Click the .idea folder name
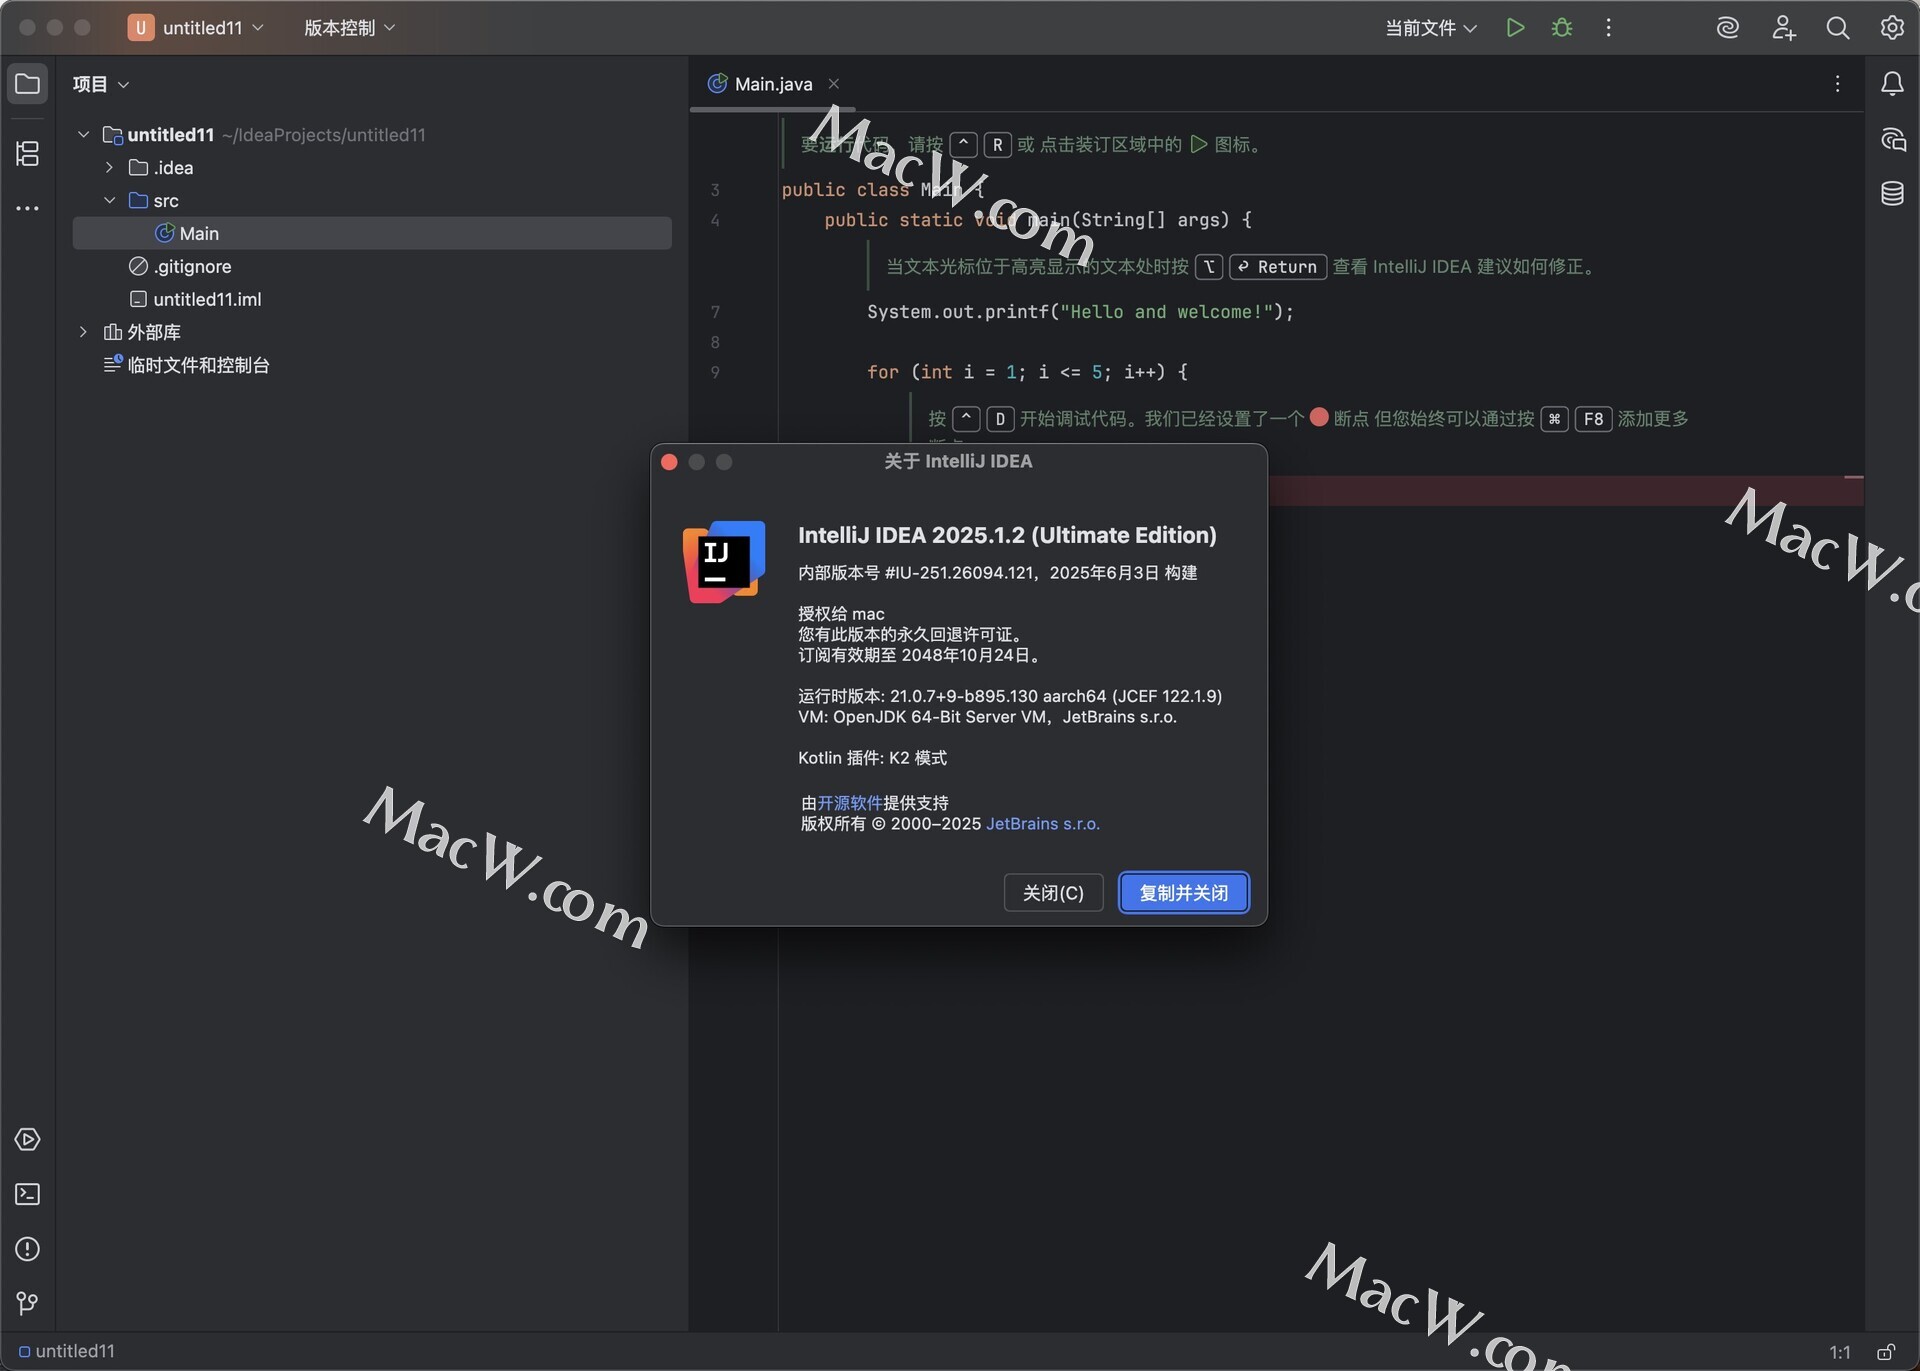 click(x=174, y=168)
